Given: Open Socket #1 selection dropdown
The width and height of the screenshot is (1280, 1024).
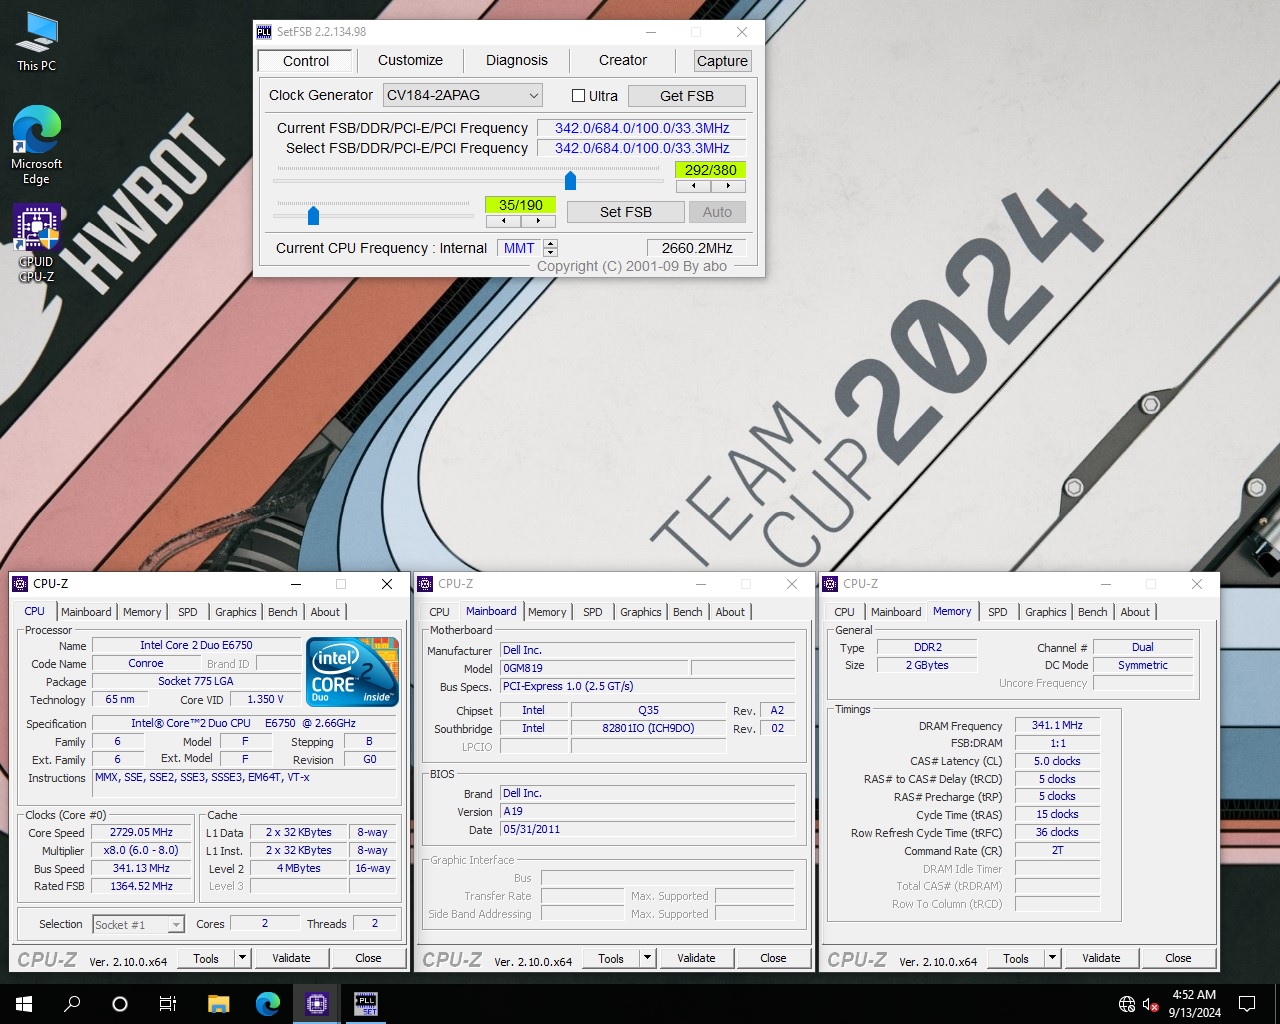Looking at the screenshot, I should coord(138,925).
